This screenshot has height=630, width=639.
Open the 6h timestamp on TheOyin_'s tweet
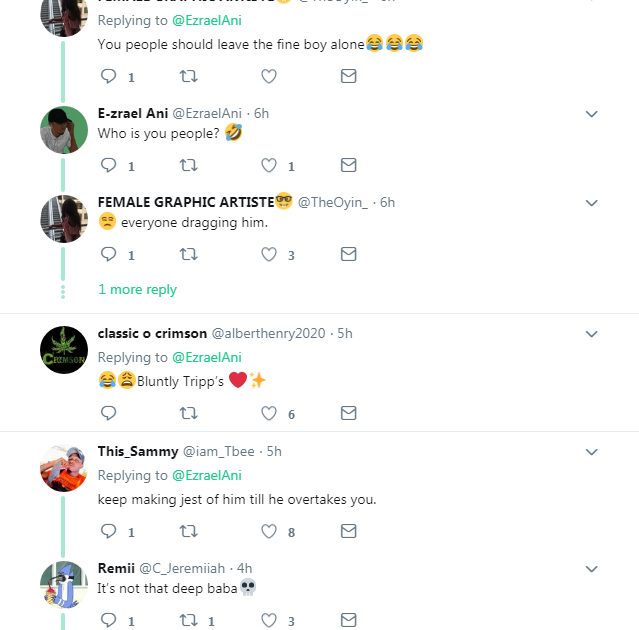pyautogui.click(x=387, y=202)
